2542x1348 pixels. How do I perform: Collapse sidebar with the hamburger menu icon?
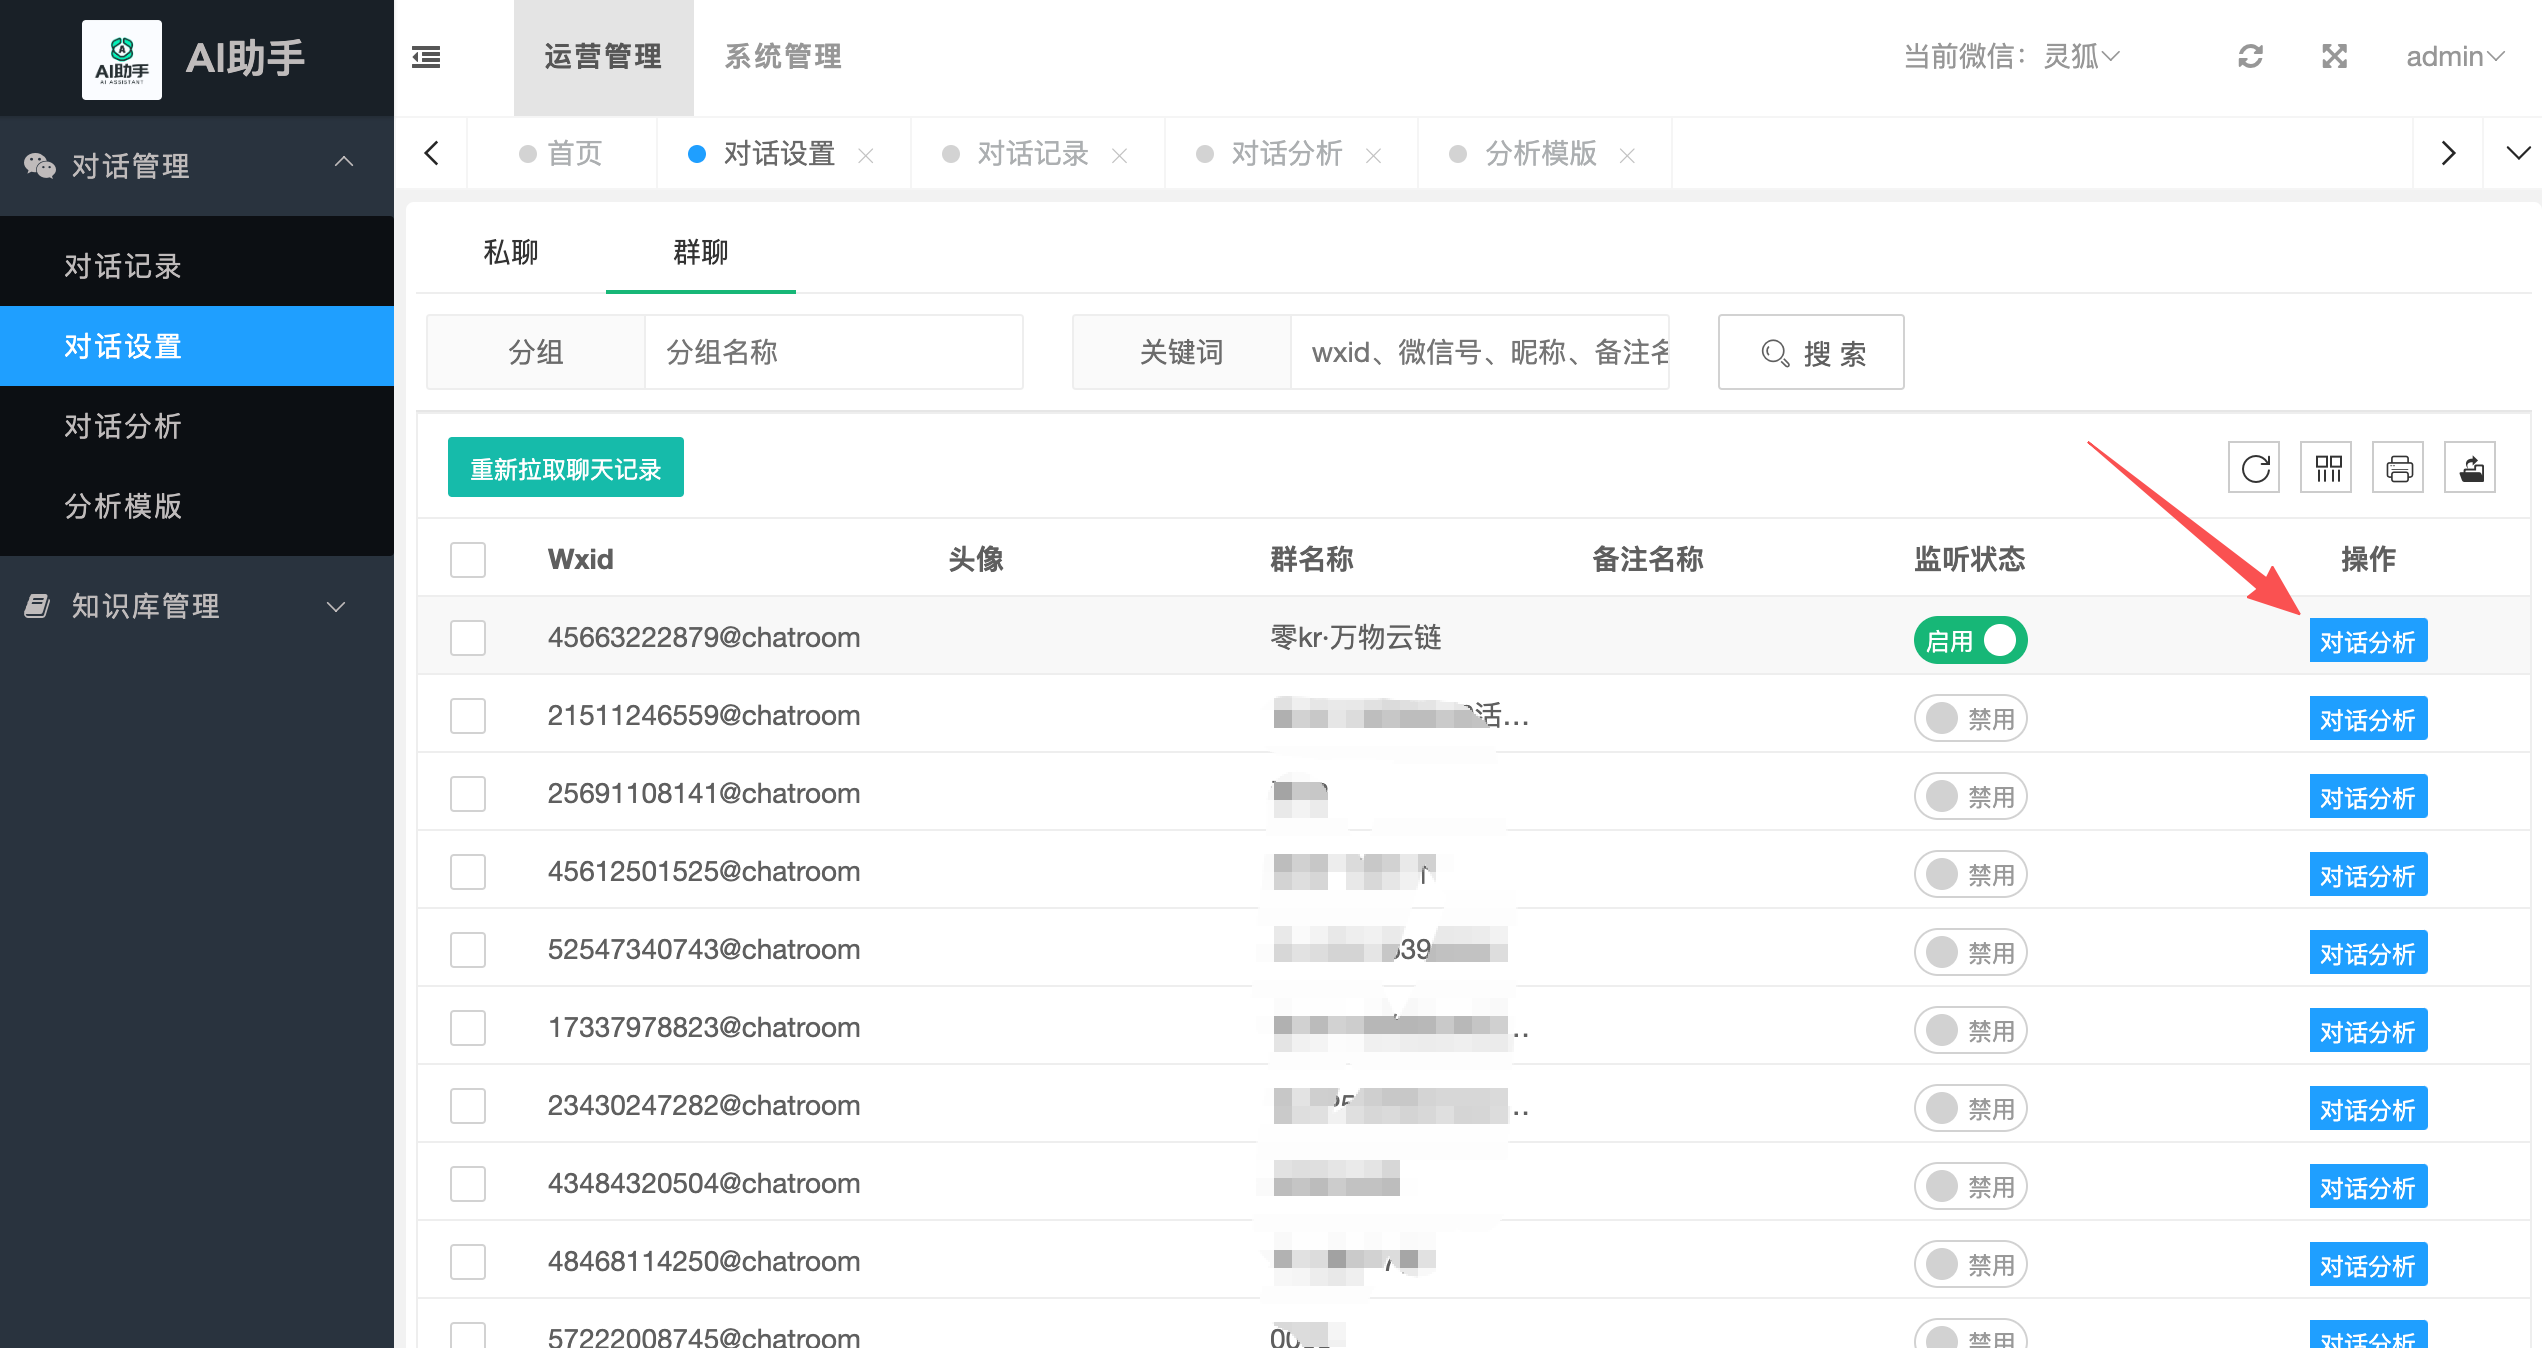426,57
